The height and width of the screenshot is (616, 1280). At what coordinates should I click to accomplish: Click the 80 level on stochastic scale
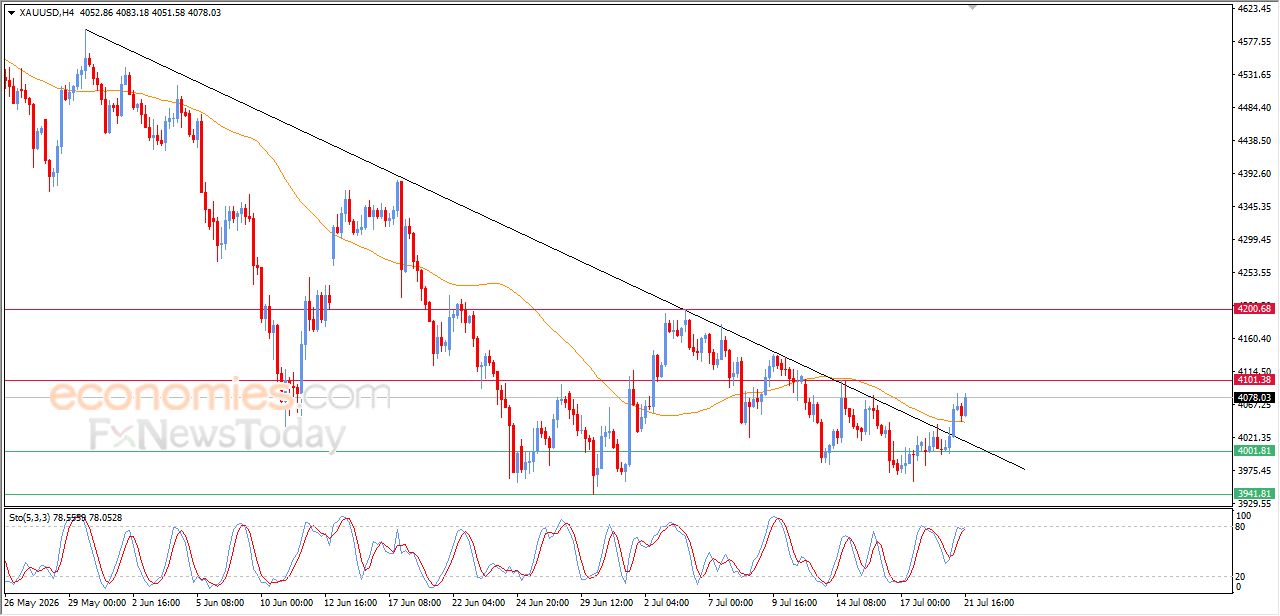[1243, 526]
